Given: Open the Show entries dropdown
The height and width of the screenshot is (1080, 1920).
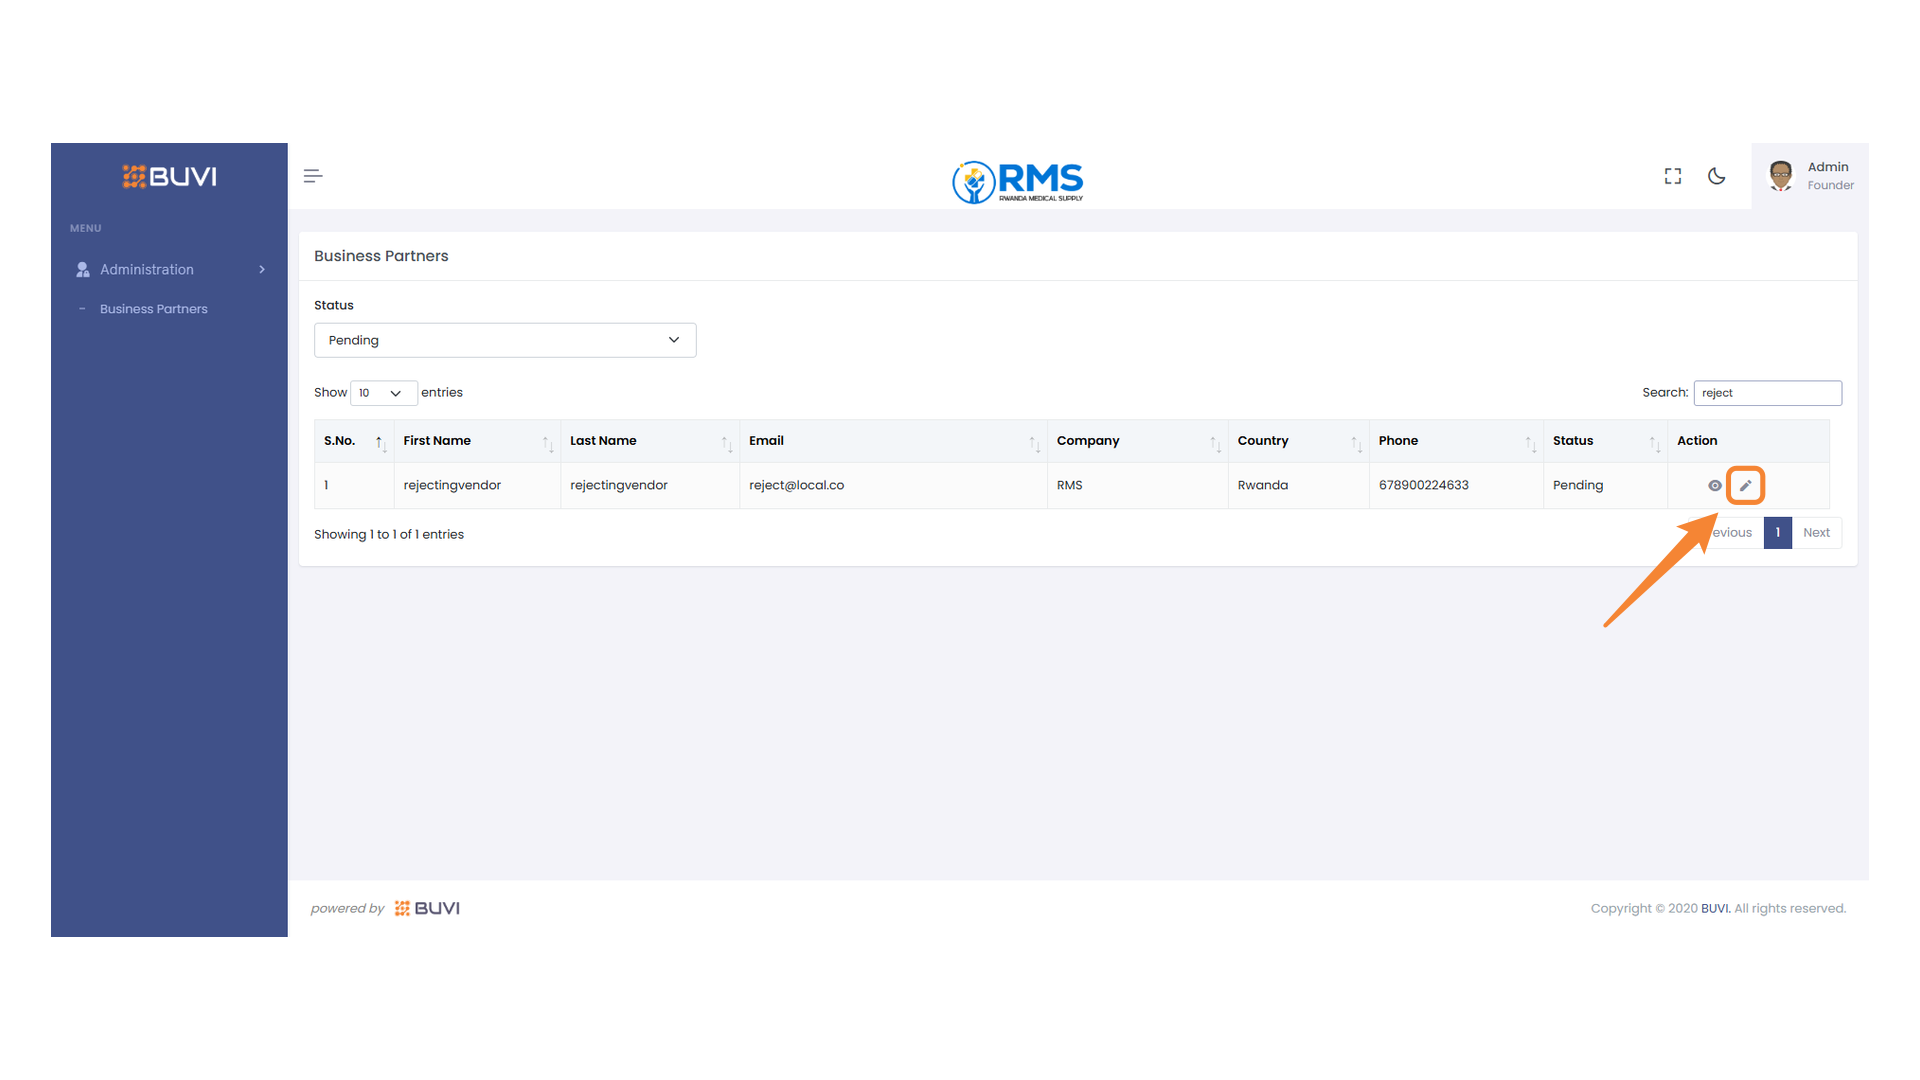Looking at the screenshot, I should [383, 393].
